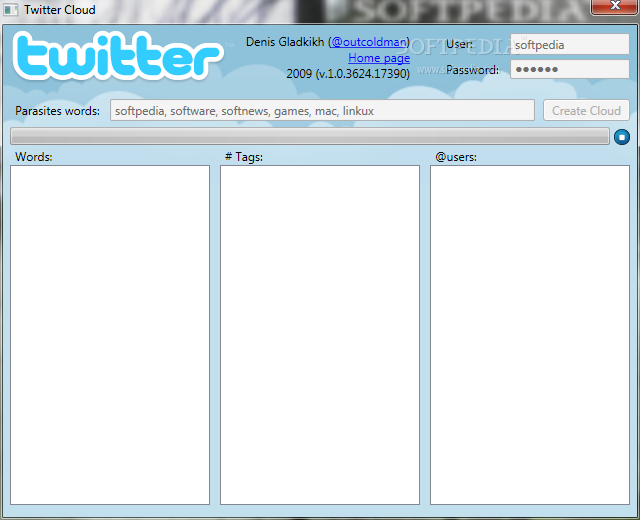This screenshot has height=520, width=640.
Task: Click the 'Twitter Cloud' window title
Action: [x=60, y=9]
